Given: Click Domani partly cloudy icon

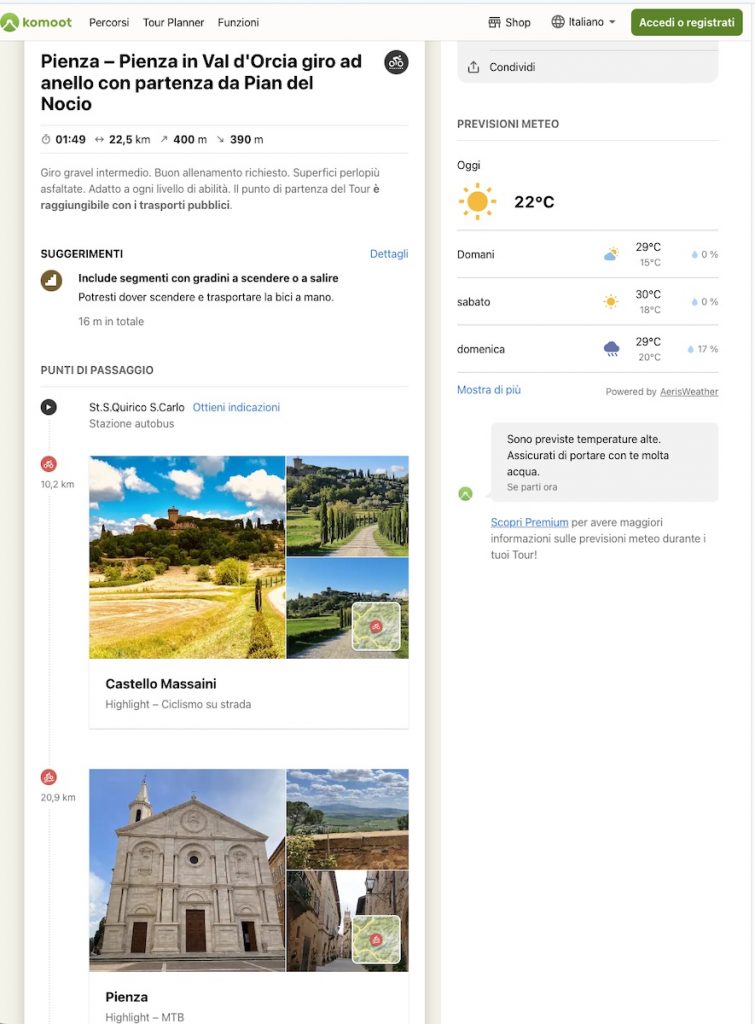Looking at the screenshot, I should [x=611, y=254].
